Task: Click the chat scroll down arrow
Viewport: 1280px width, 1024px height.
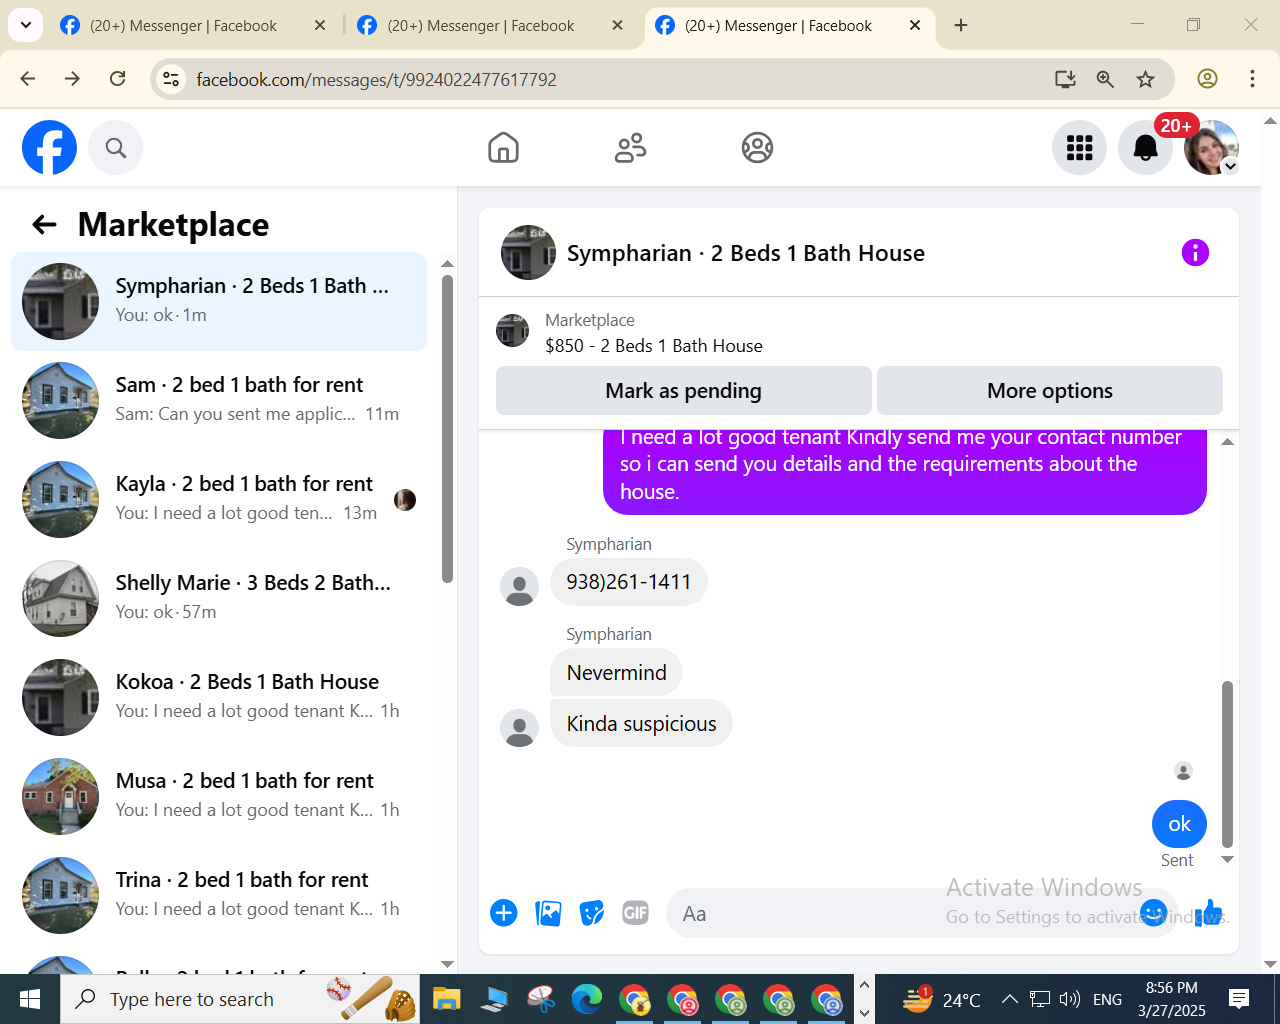Action: (1227, 860)
